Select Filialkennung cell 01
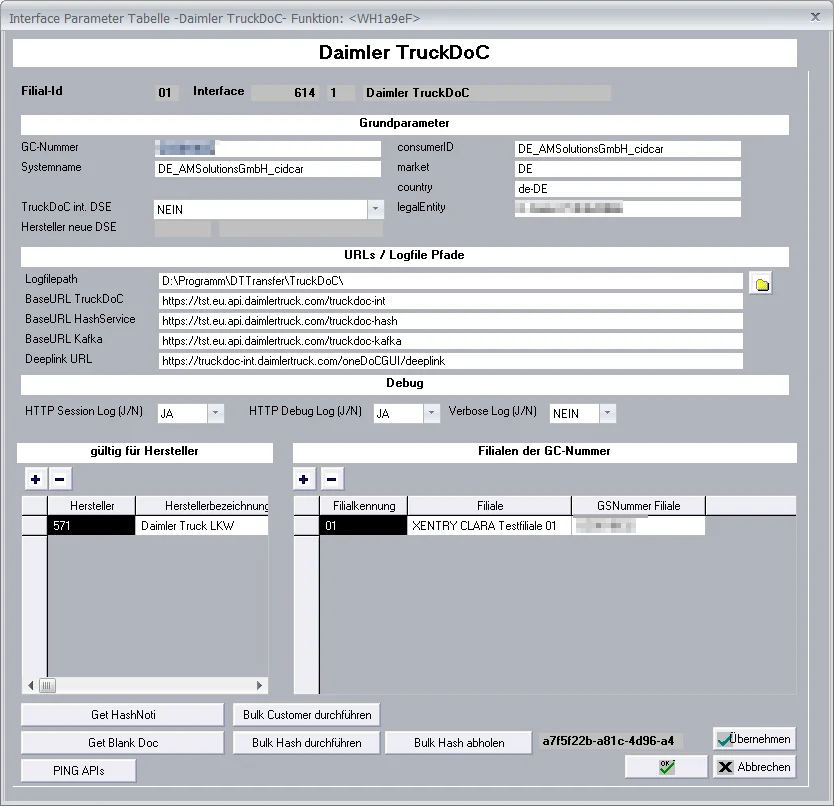 (x=363, y=526)
